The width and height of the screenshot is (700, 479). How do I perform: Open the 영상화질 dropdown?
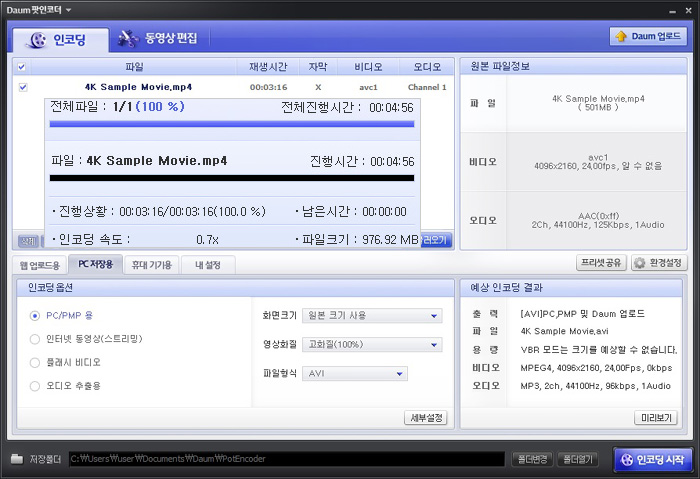[372, 345]
